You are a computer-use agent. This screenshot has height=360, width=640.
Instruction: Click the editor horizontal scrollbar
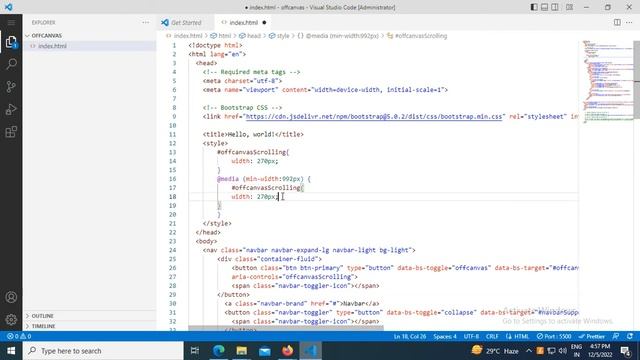tap(286, 328)
